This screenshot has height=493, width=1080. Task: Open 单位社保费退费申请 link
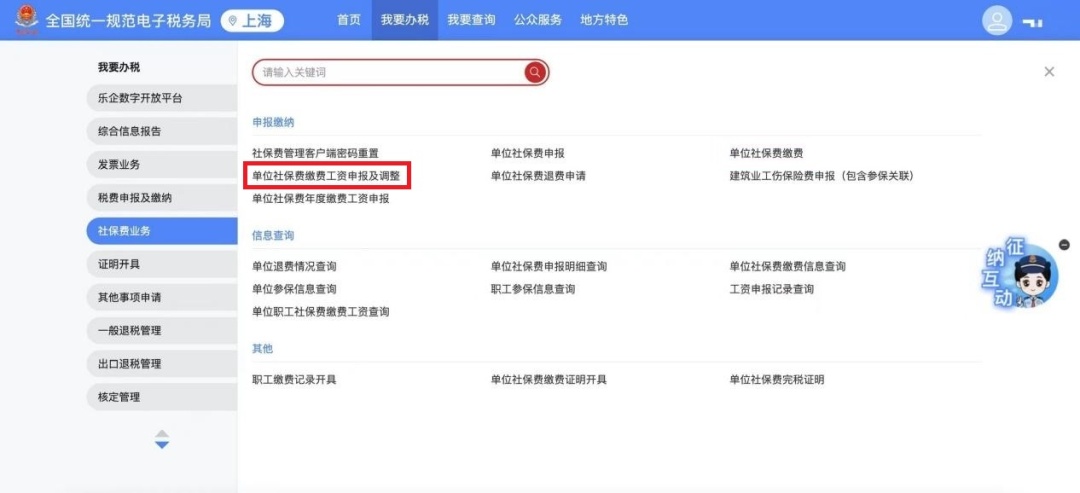click(x=538, y=176)
